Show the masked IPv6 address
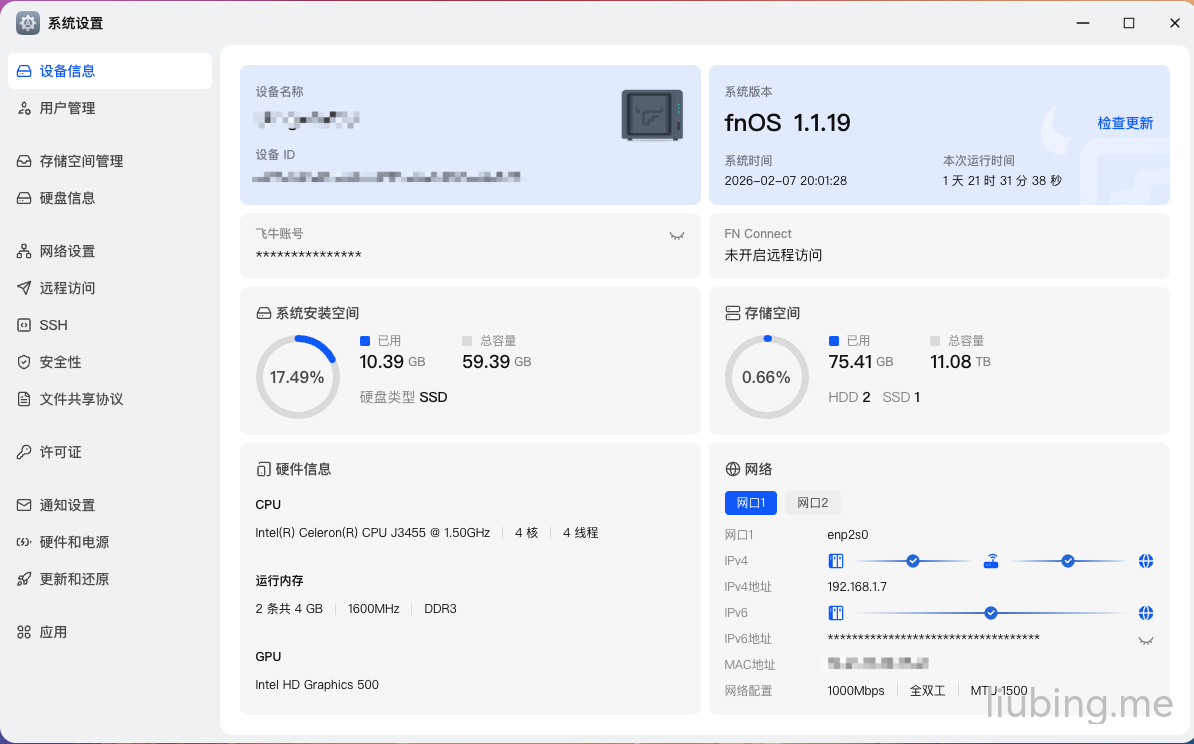The image size is (1194, 744). 1146,640
